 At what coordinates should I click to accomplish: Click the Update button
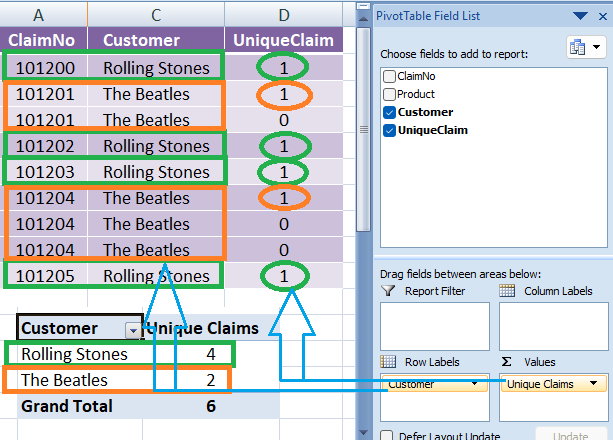571,436
